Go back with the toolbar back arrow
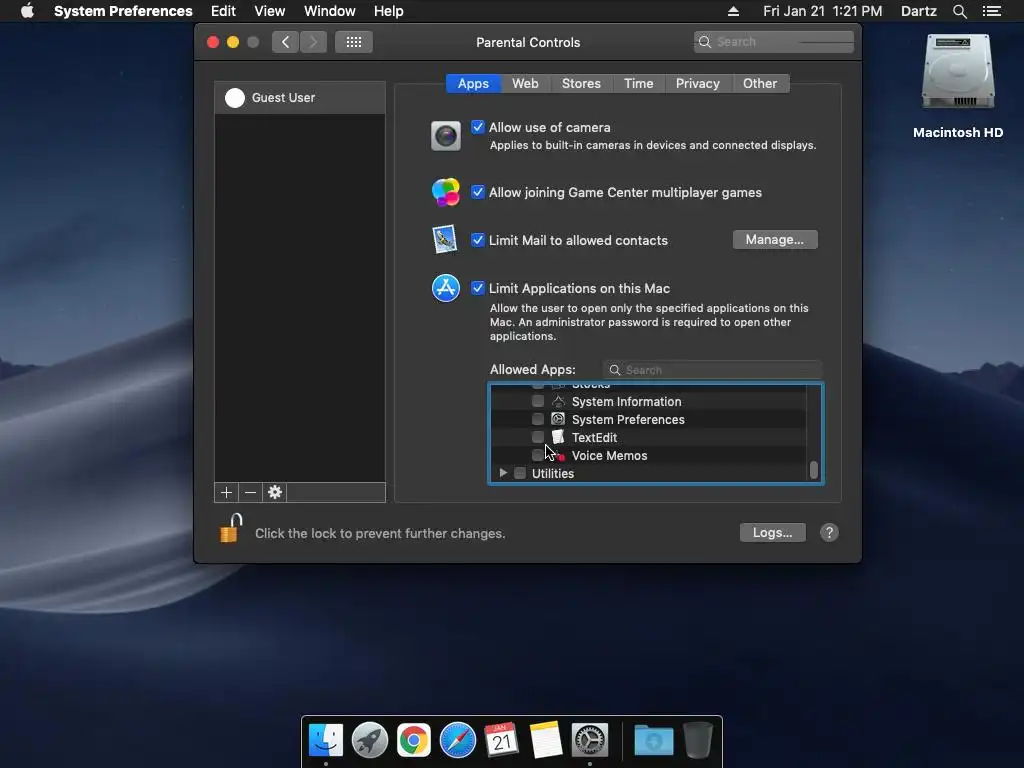This screenshot has height=768, width=1024. pyautogui.click(x=285, y=42)
